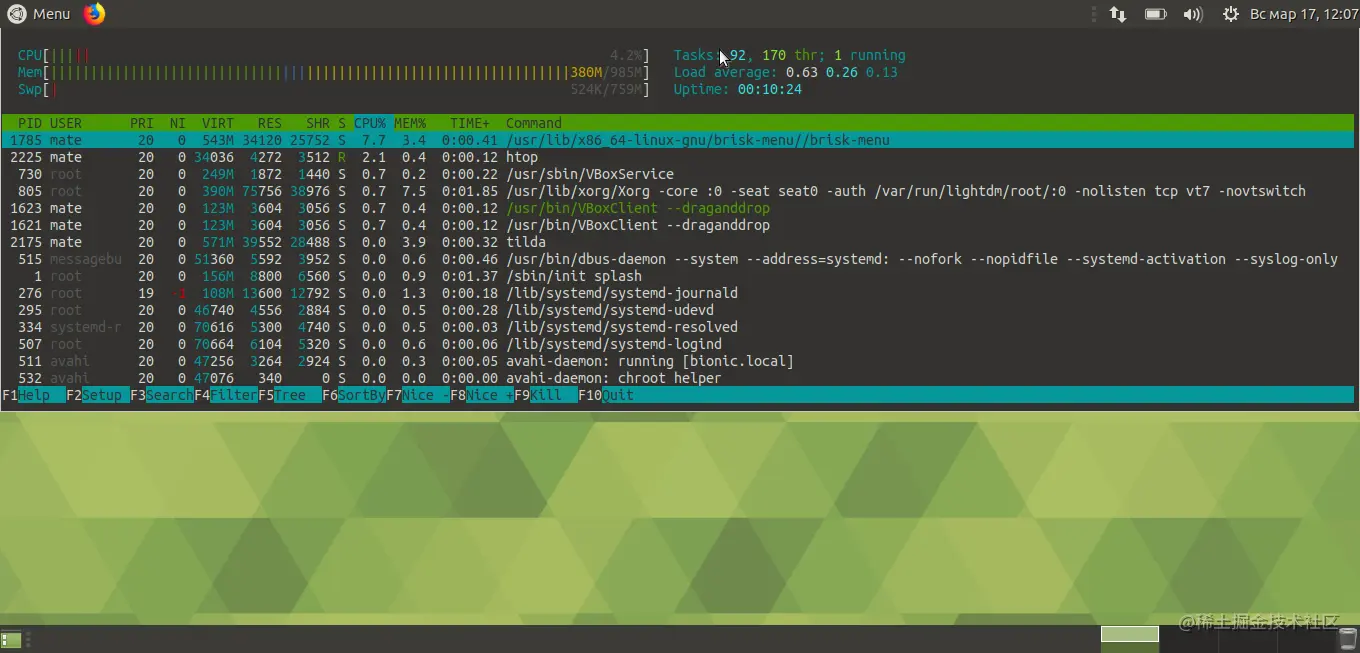
Task: Click F9 Kill in htop footer
Action: pos(546,395)
